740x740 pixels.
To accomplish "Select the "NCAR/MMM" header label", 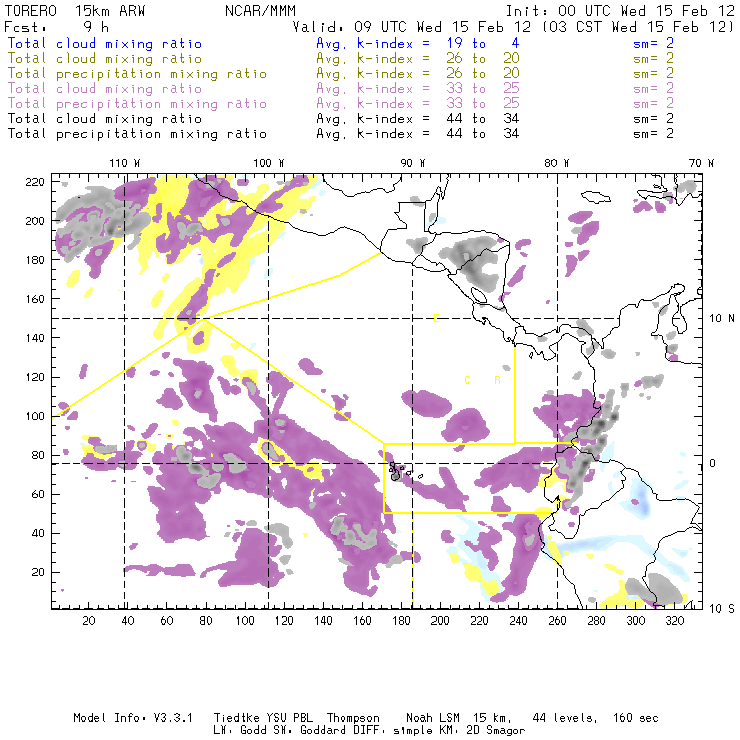I will click(260, 11).
